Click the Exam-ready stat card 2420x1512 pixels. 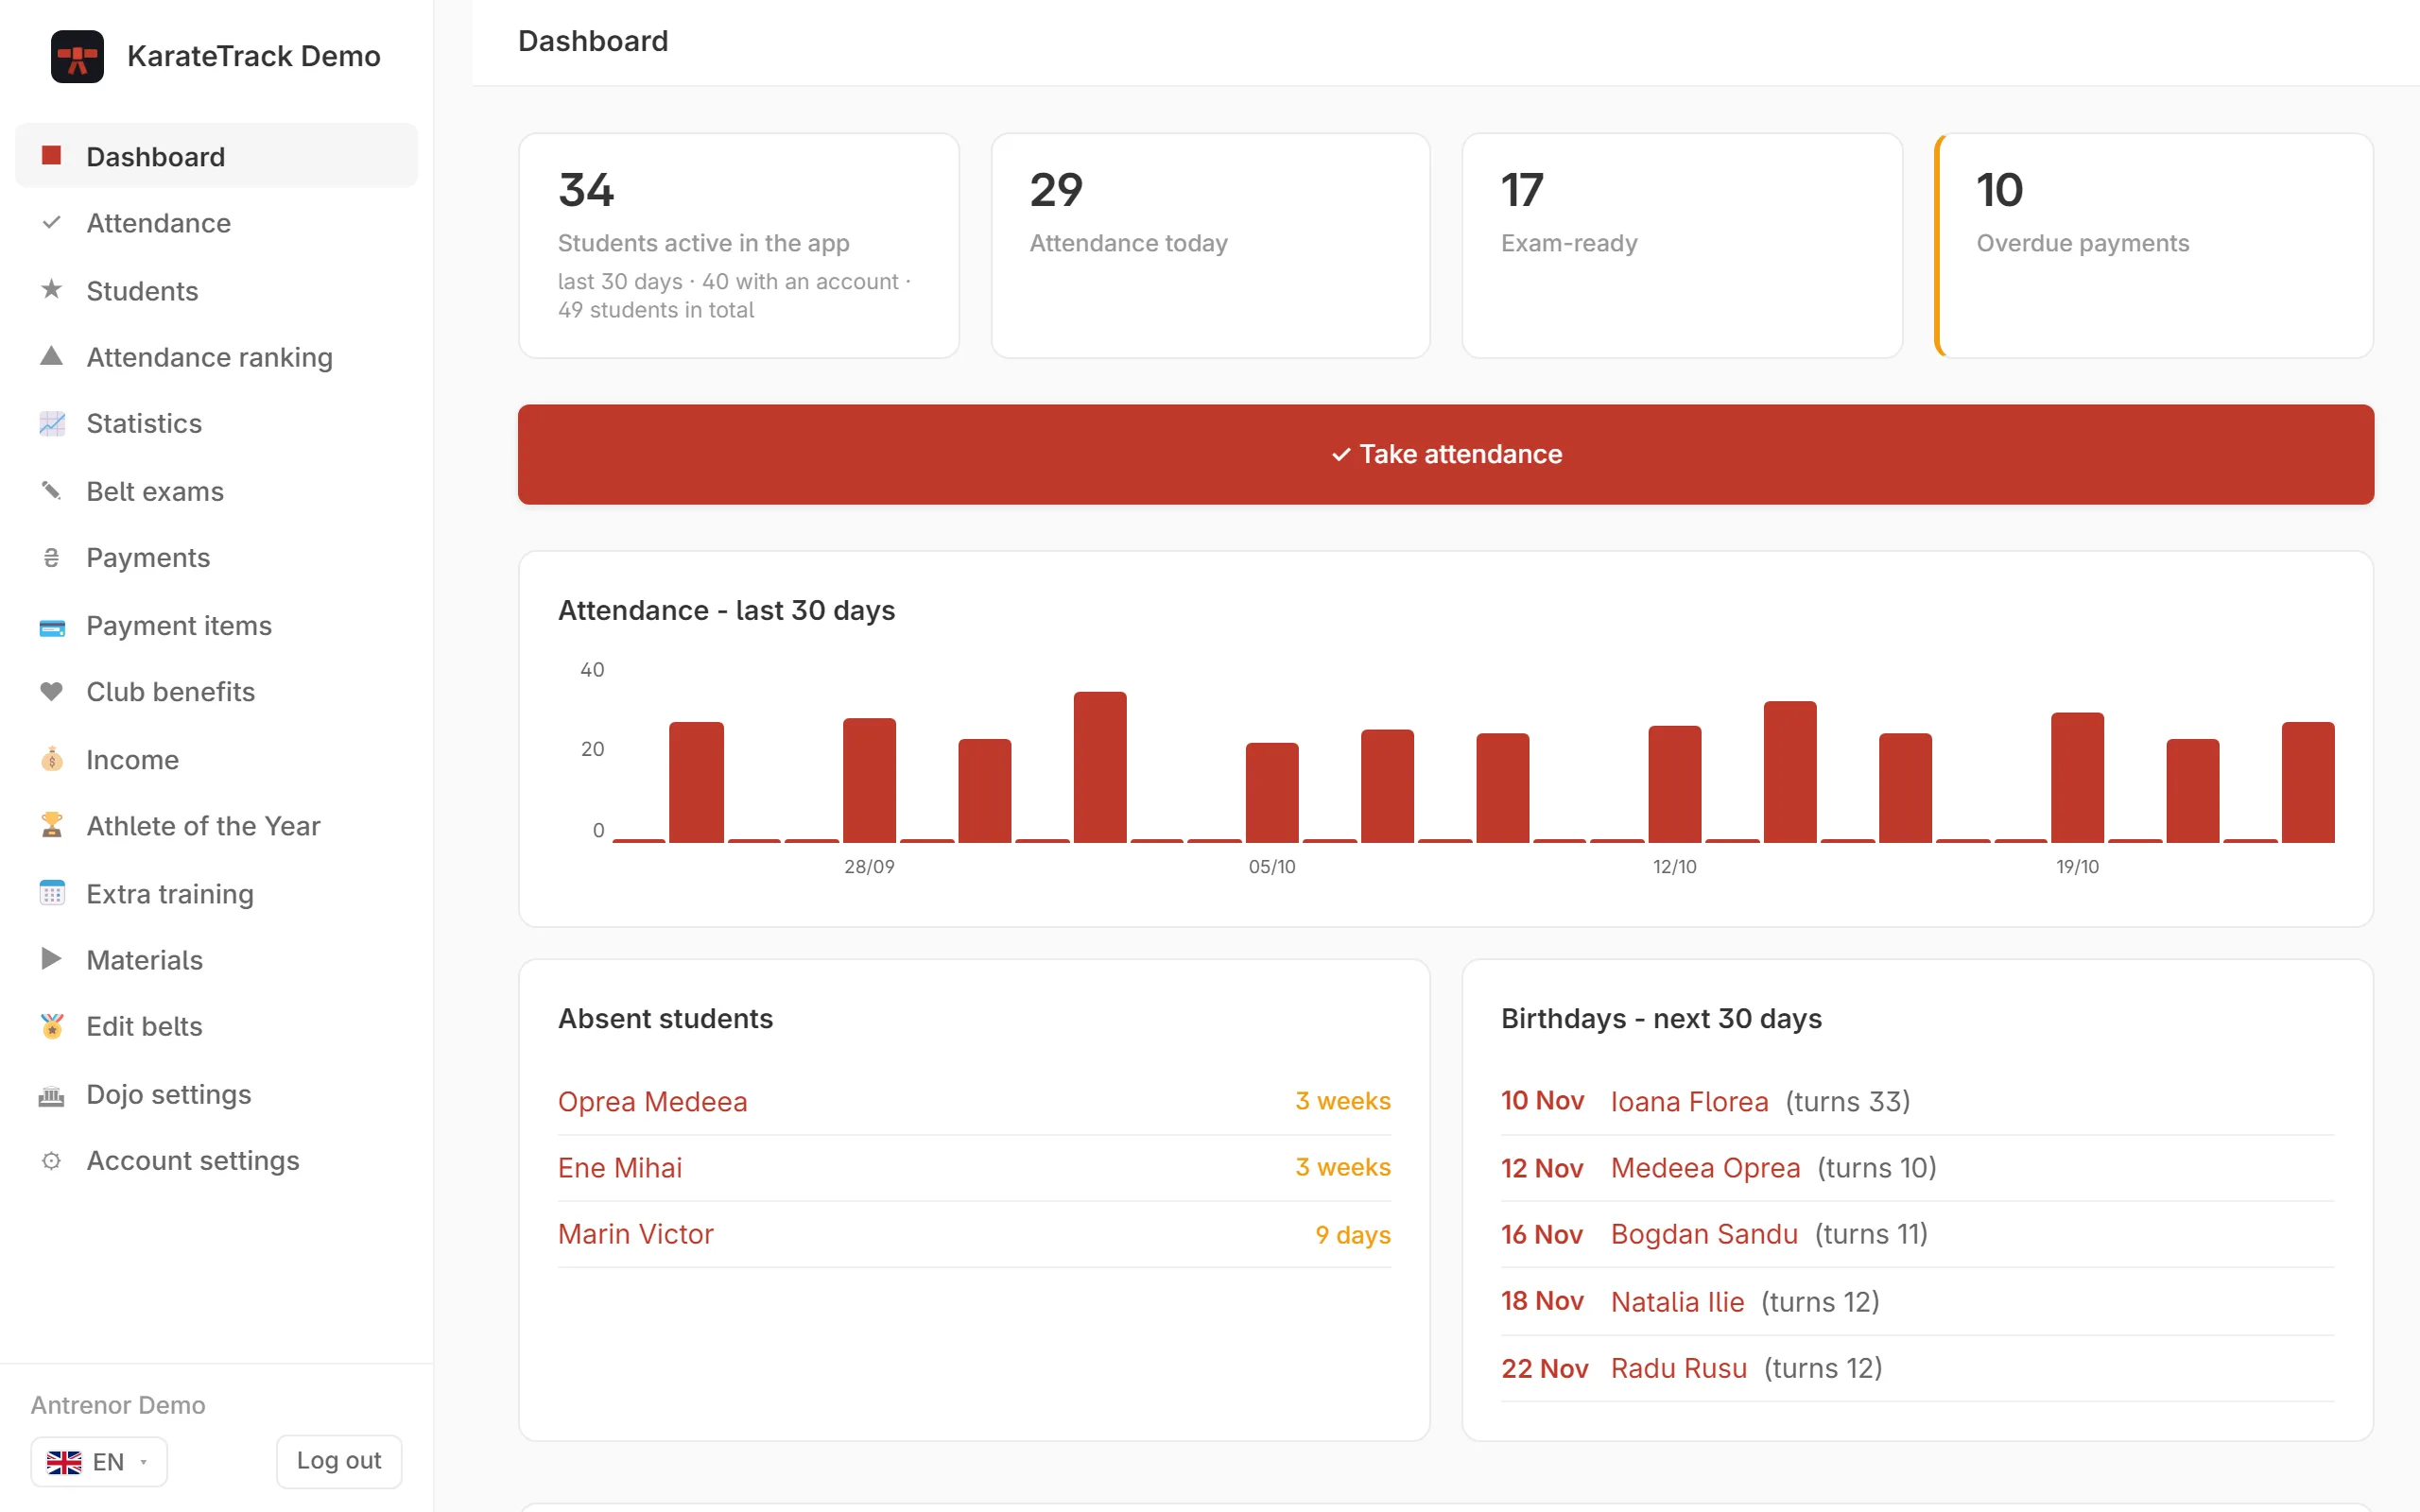pos(1682,246)
